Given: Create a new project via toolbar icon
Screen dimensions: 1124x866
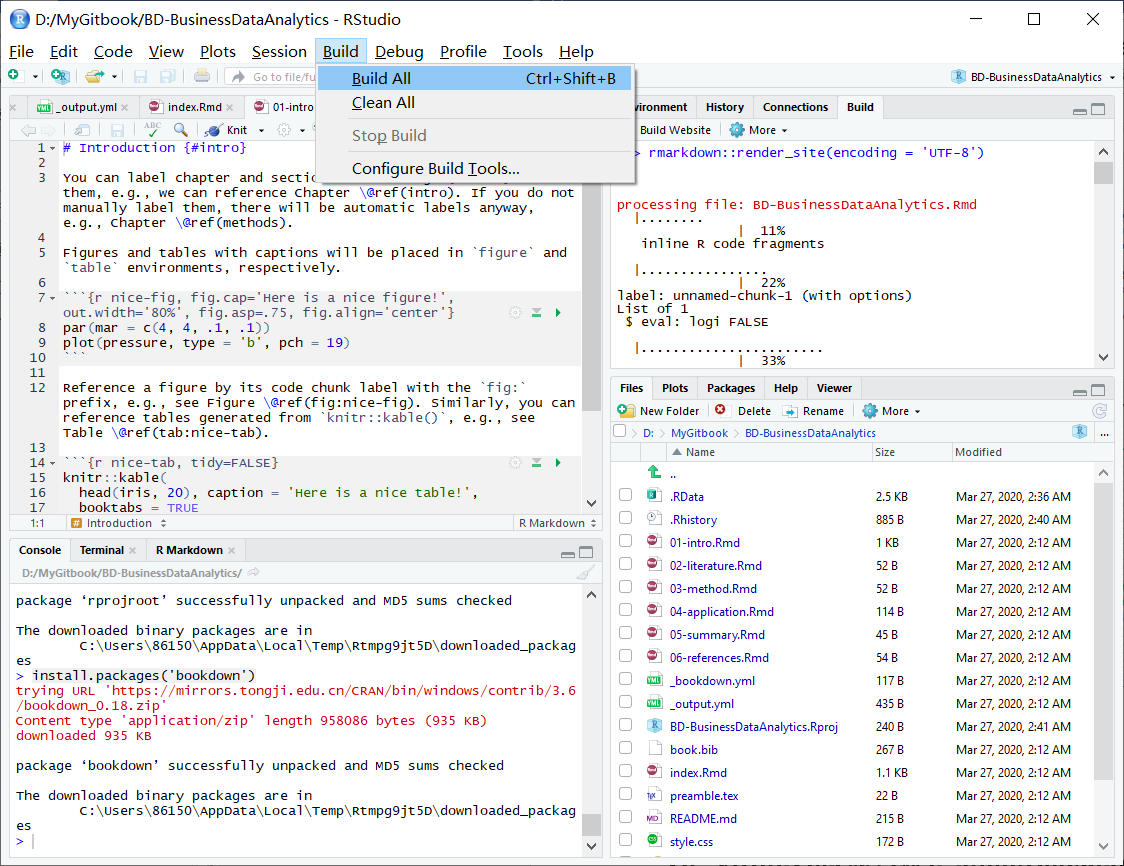Looking at the screenshot, I should 60,75.
